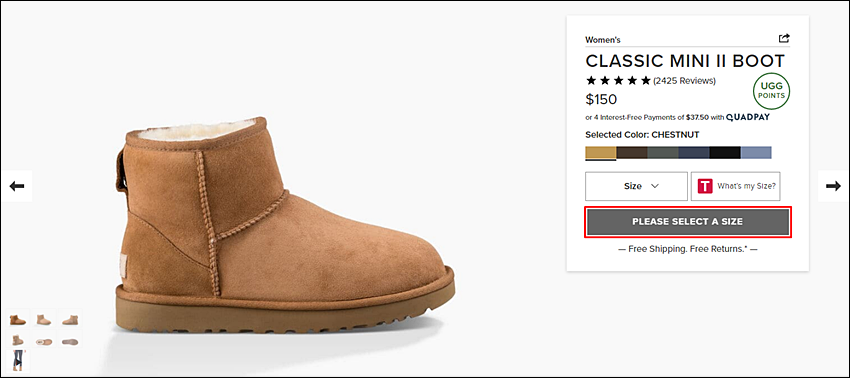Viewport: 850px width, 378px height.
Task: Expand the Size dropdown
Action: click(x=636, y=186)
